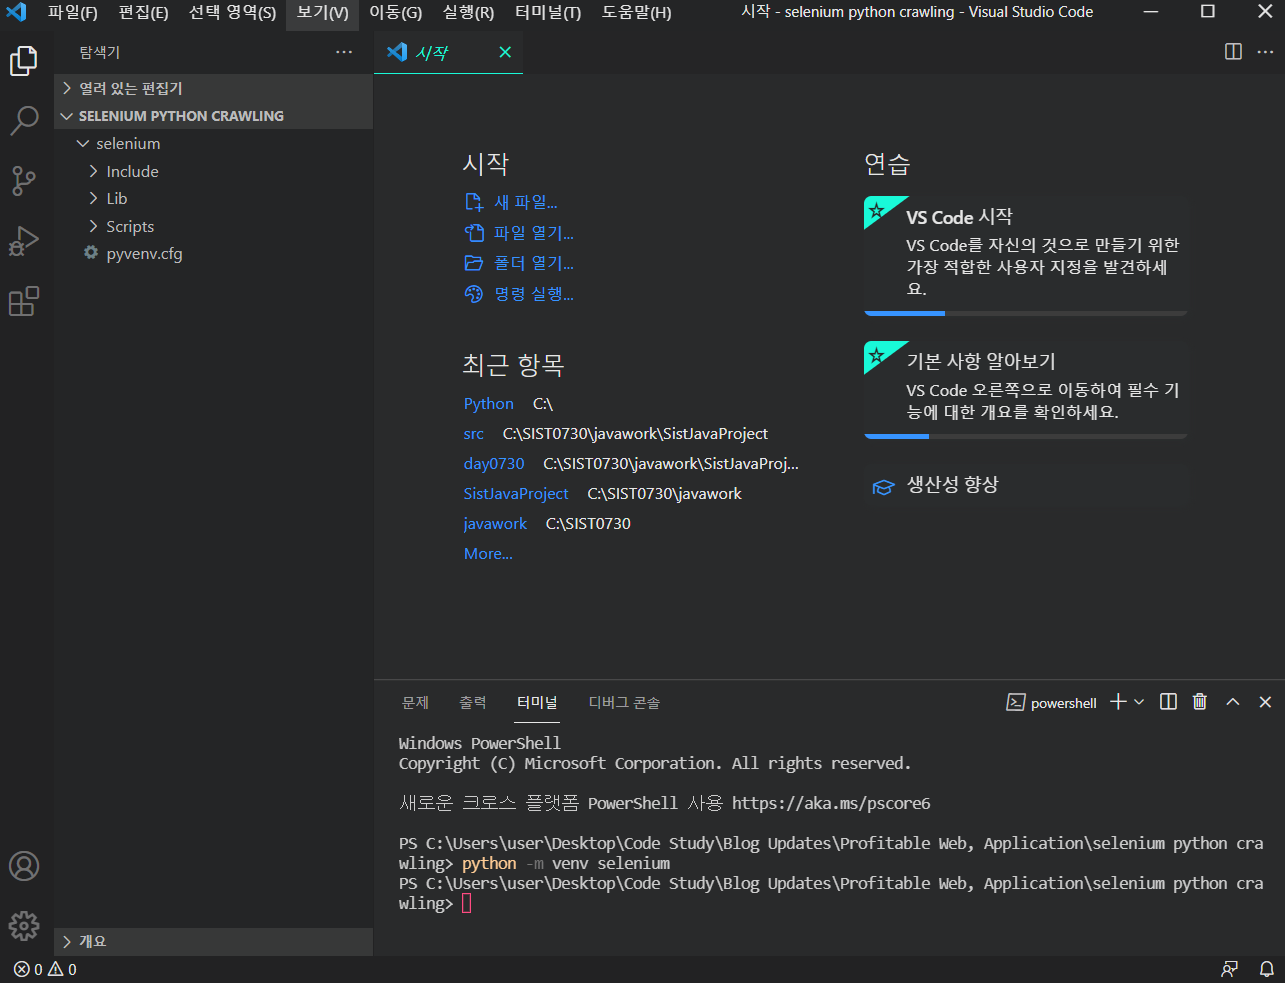Open recent Python folder link
Screen dimensions: 1285x983
(489, 404)
